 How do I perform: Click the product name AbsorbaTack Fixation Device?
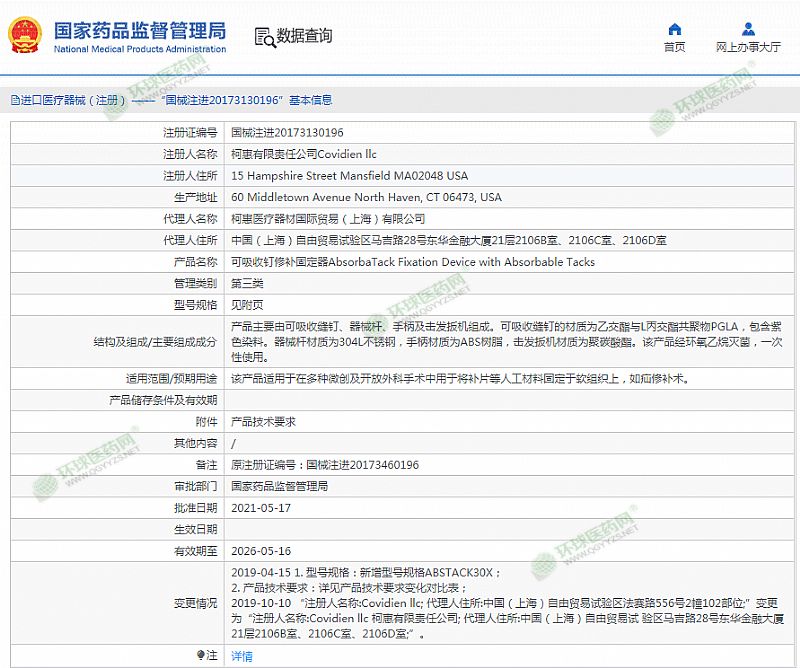[412, 262]
